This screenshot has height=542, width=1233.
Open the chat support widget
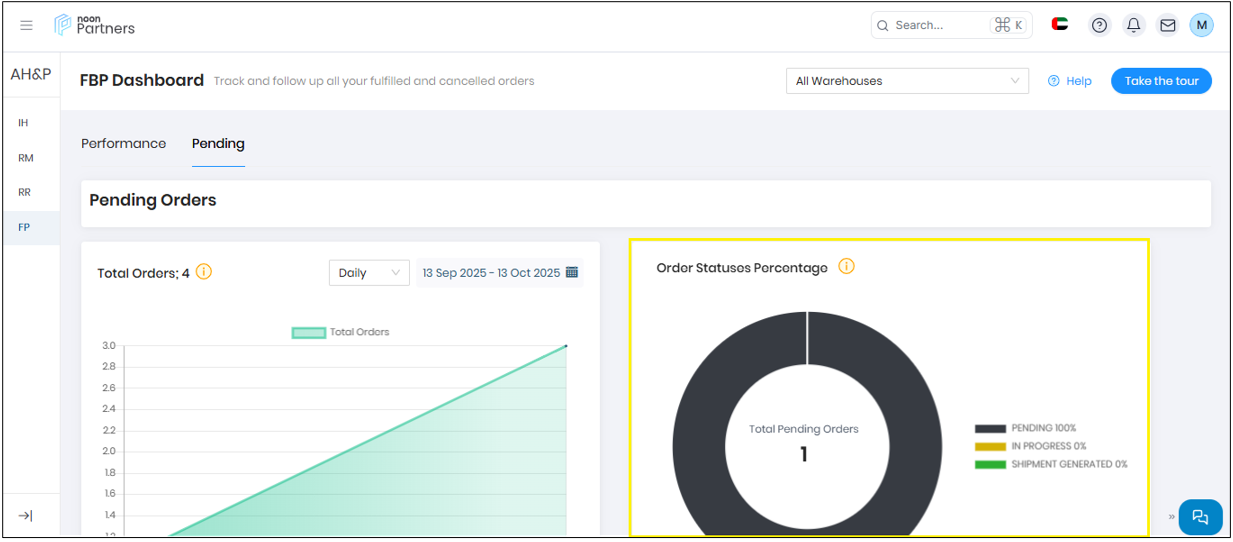click(x=1200, y=517)
